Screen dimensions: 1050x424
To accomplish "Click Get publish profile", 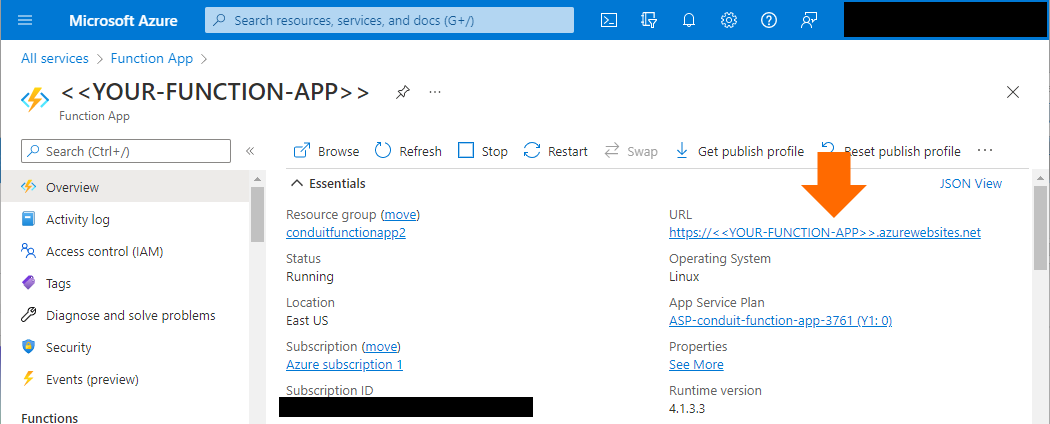I will coord(739,151).
